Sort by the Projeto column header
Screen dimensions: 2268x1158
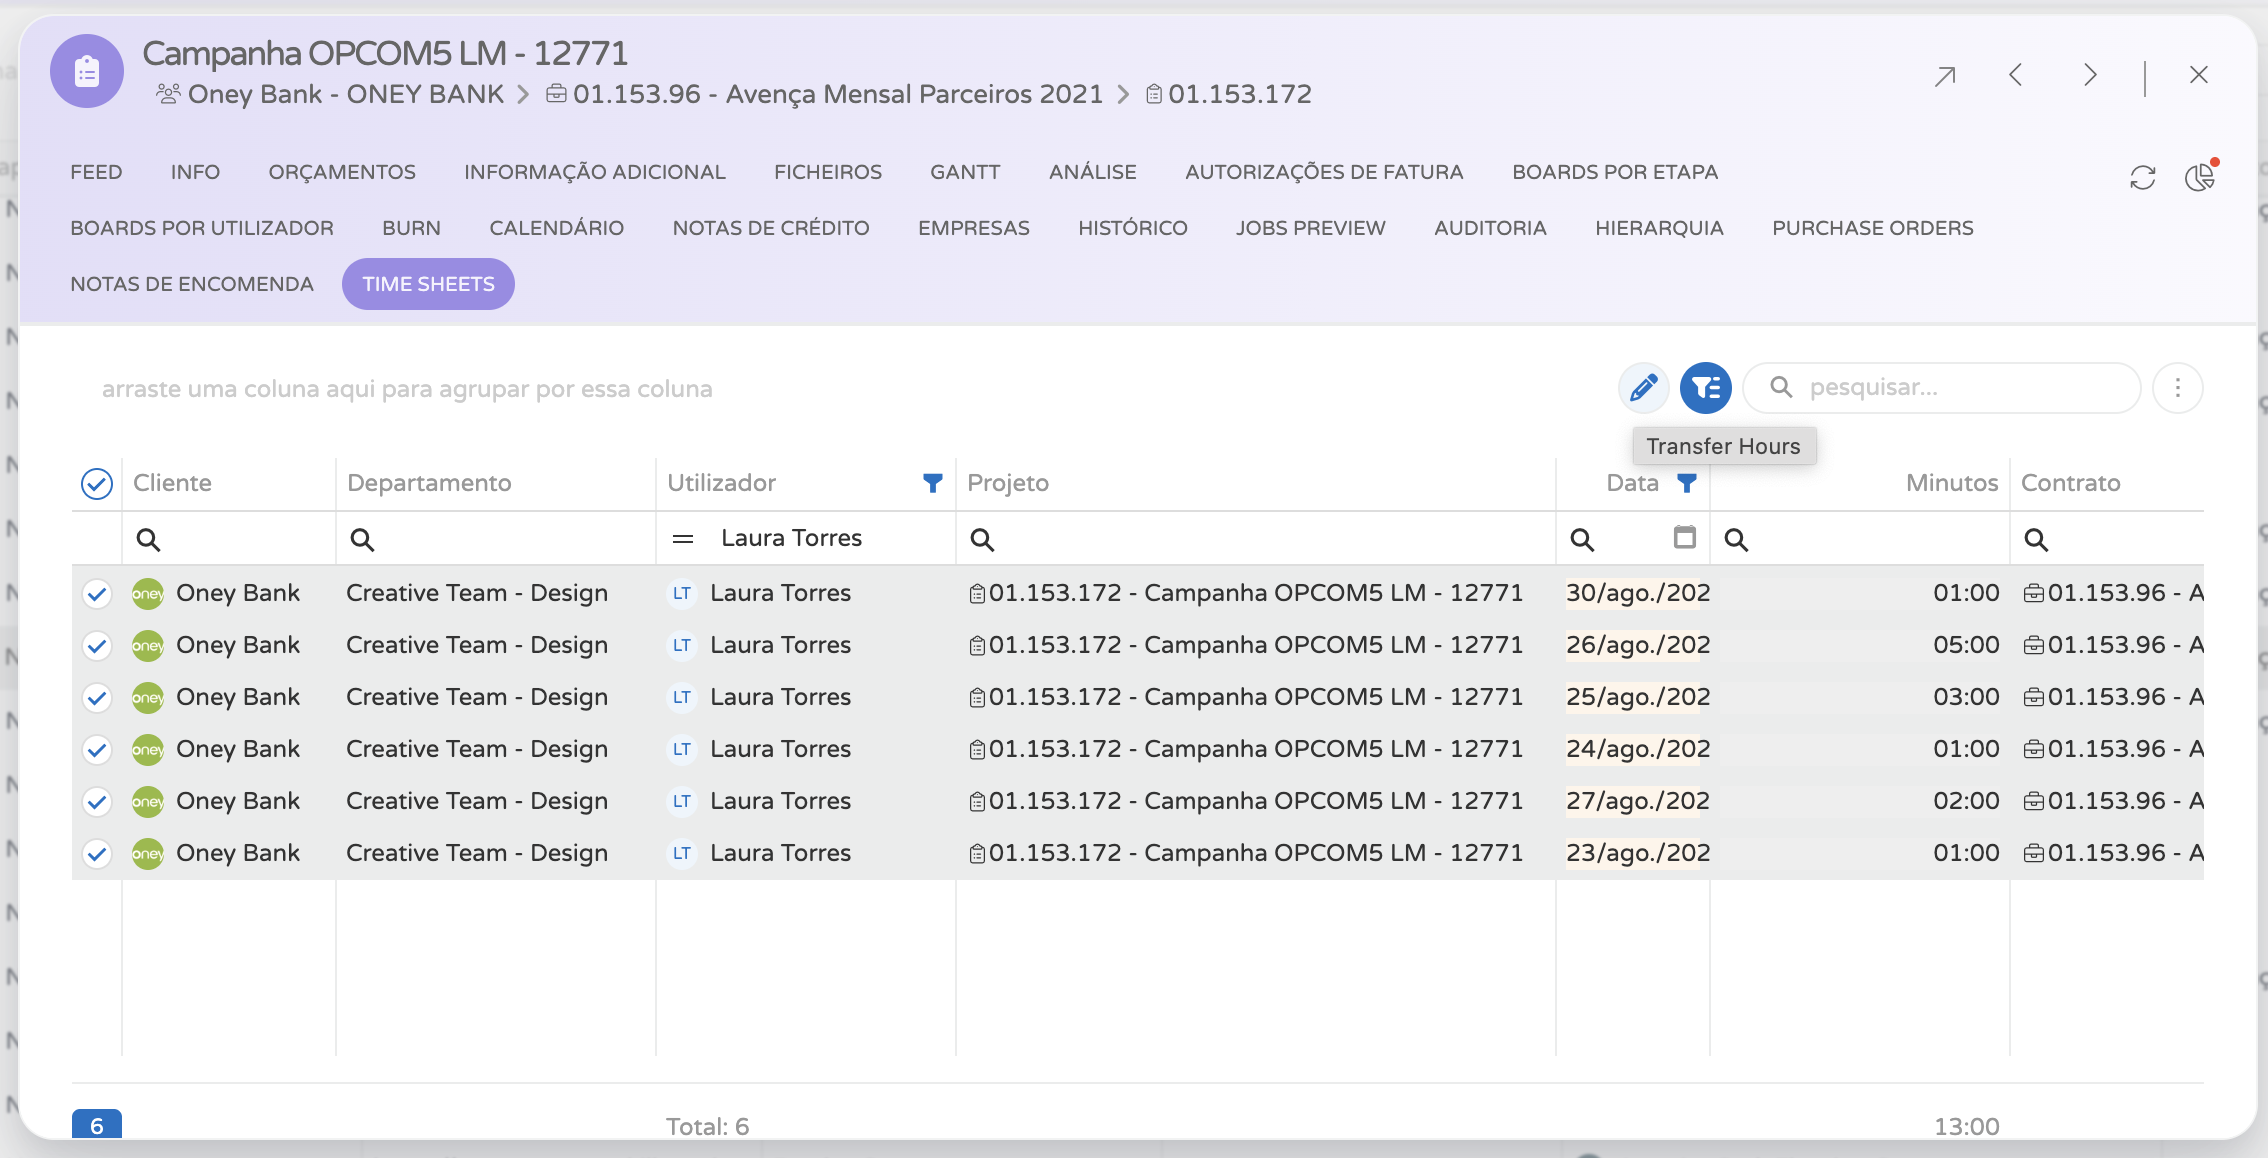(x=1008, y=483)
